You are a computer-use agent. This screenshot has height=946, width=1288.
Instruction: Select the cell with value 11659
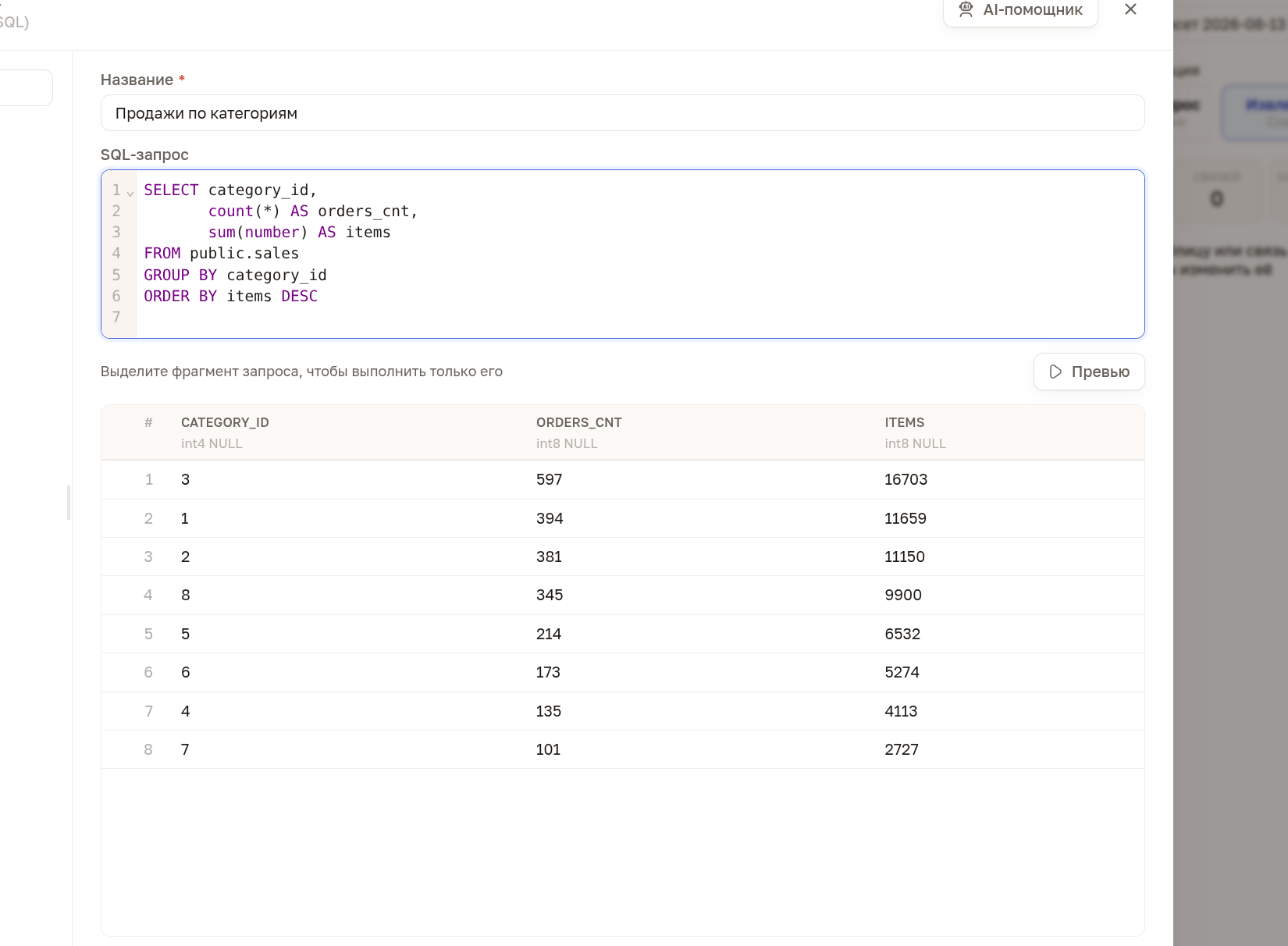point(905,519)
